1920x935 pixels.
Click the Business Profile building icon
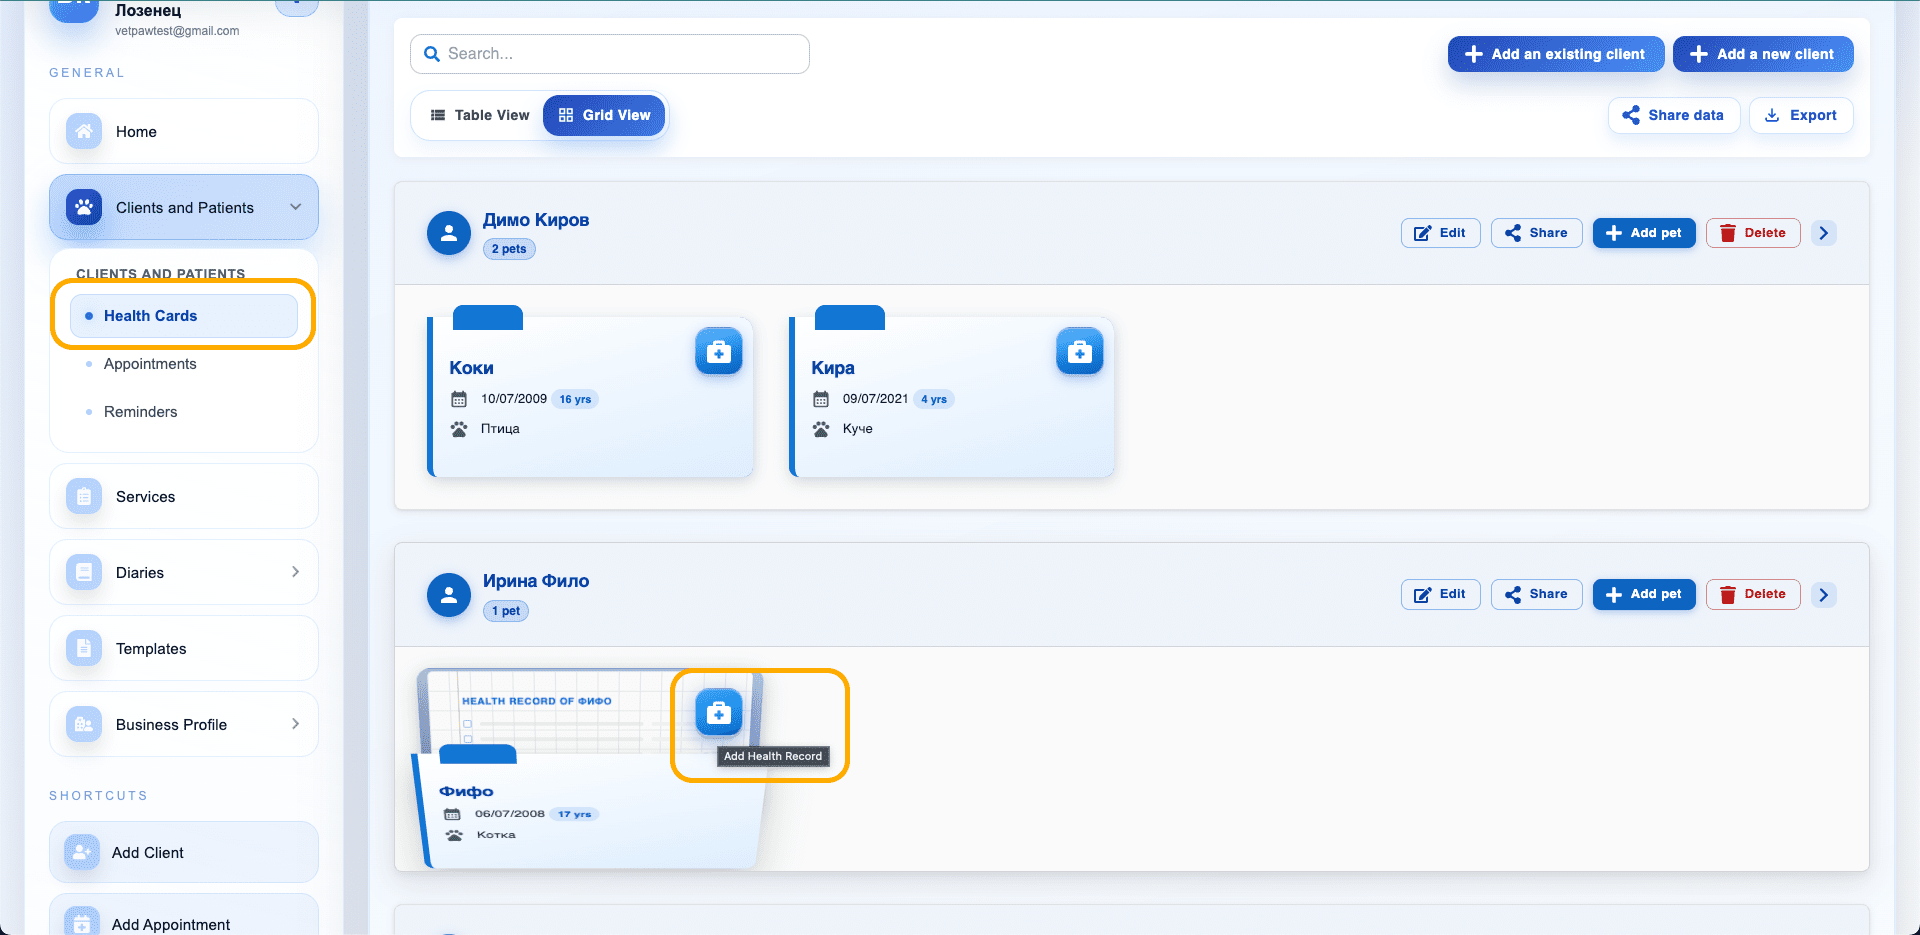click(x=84, y=724)
